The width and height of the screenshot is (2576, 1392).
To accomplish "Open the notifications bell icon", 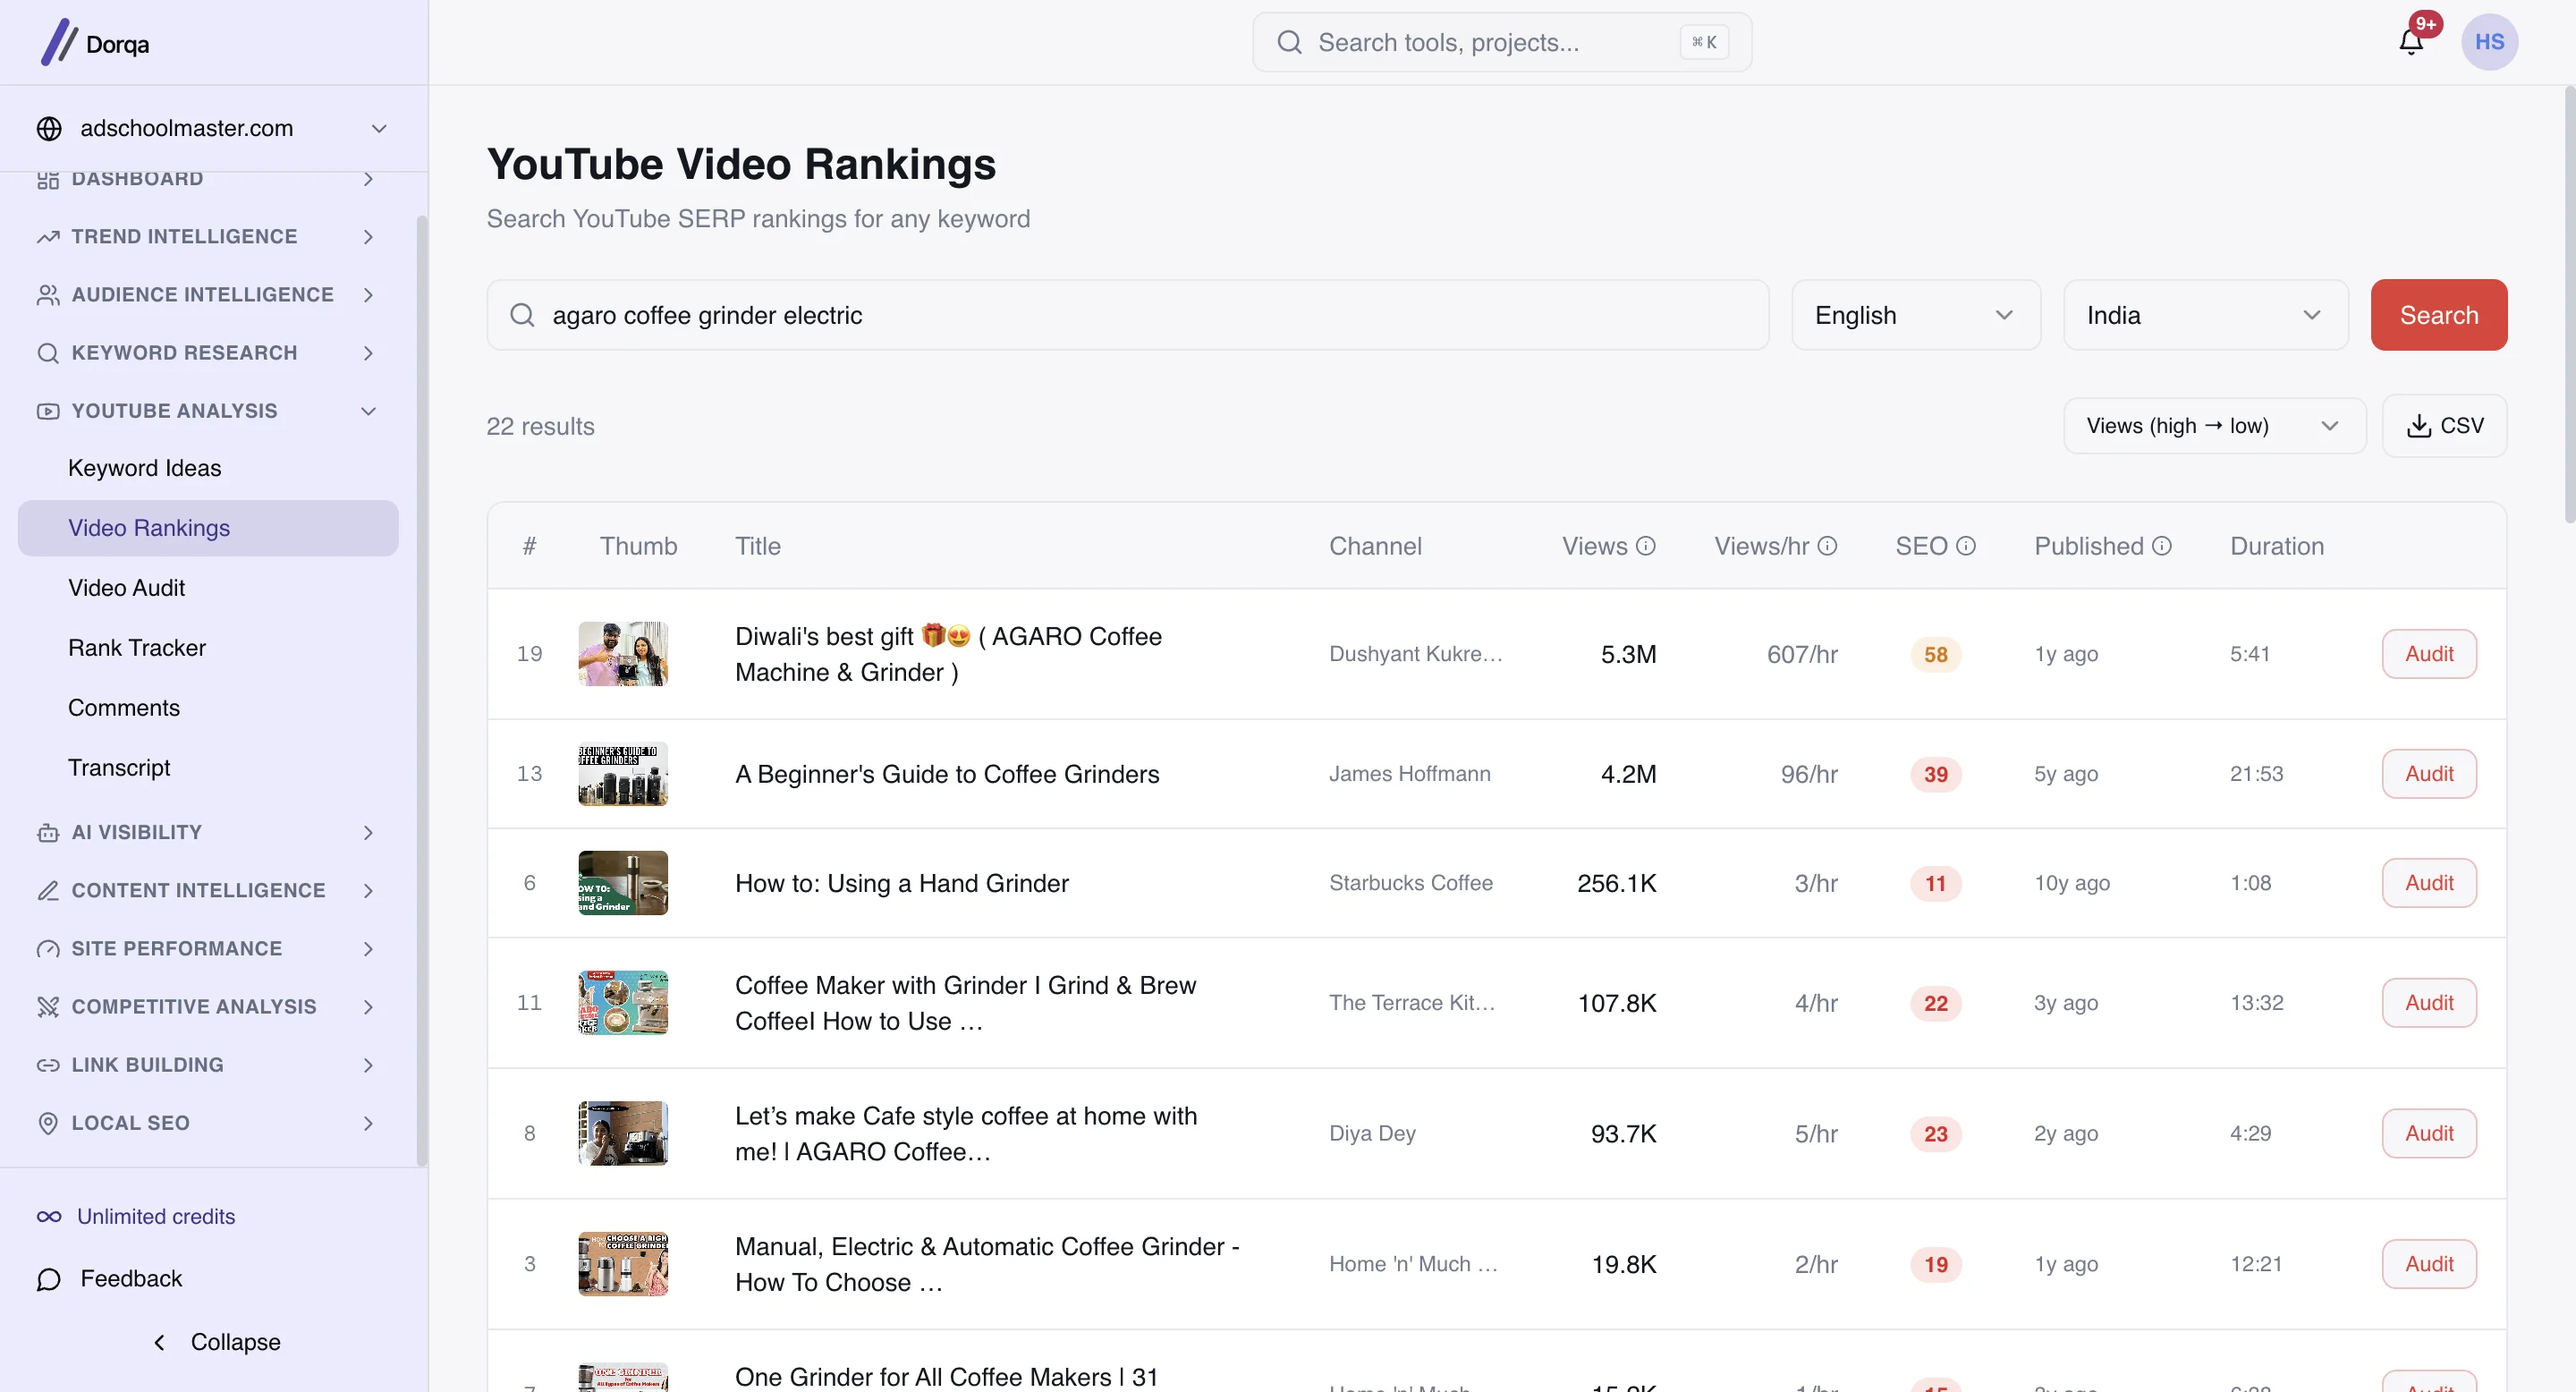I will coord(2411,42).
